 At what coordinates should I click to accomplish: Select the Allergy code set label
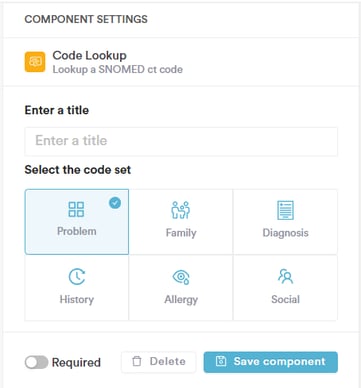click(181, 299)
